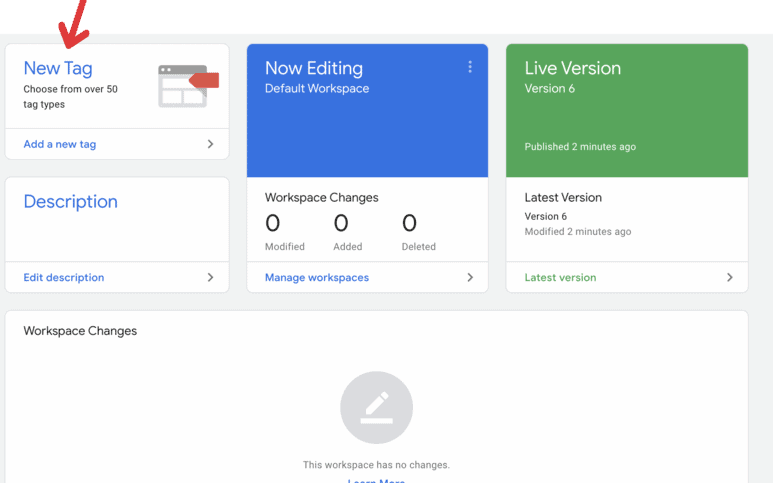Click the Live Version title
This screenshot has width=773, height=483.
pos(572,69)
